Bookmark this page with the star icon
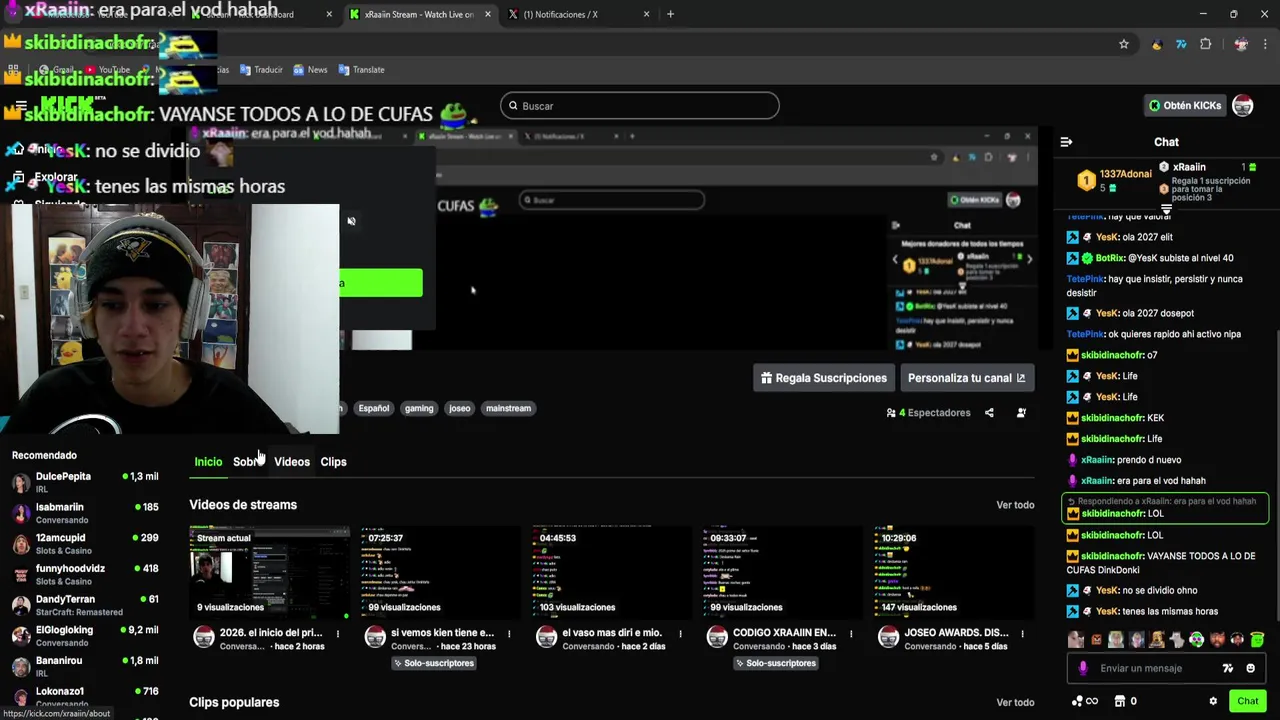The image size is (1280, 720). coord(1124,44)
